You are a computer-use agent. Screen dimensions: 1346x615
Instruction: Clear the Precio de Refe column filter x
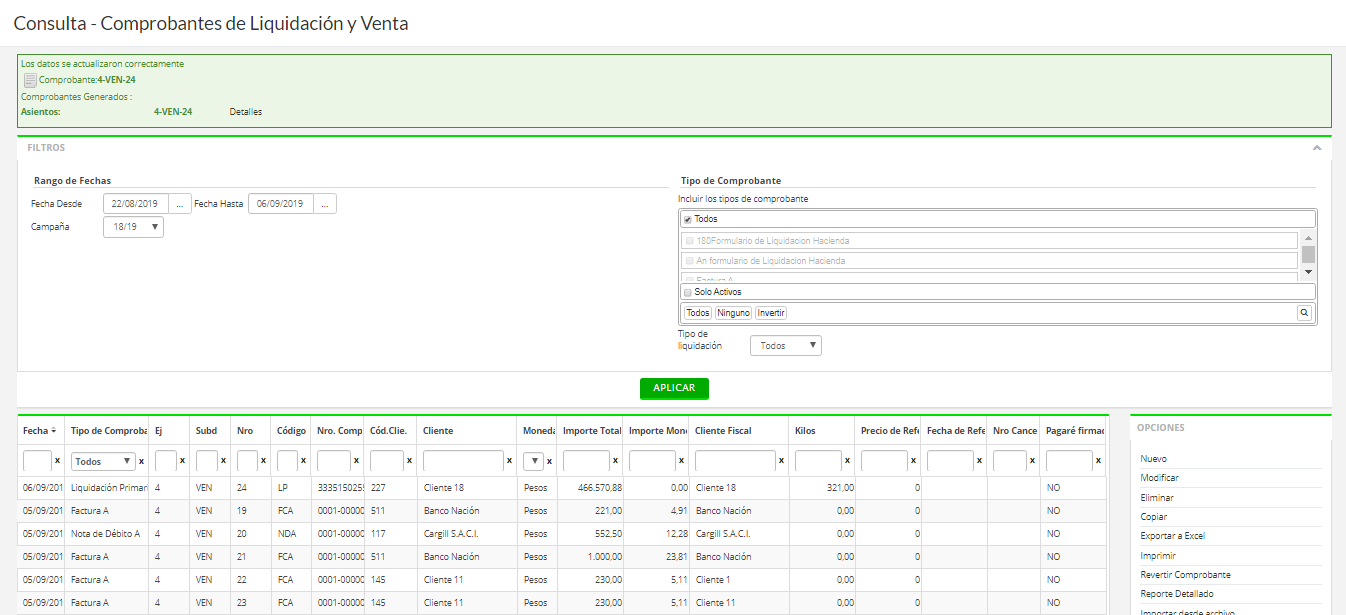(x=913, y=462)
